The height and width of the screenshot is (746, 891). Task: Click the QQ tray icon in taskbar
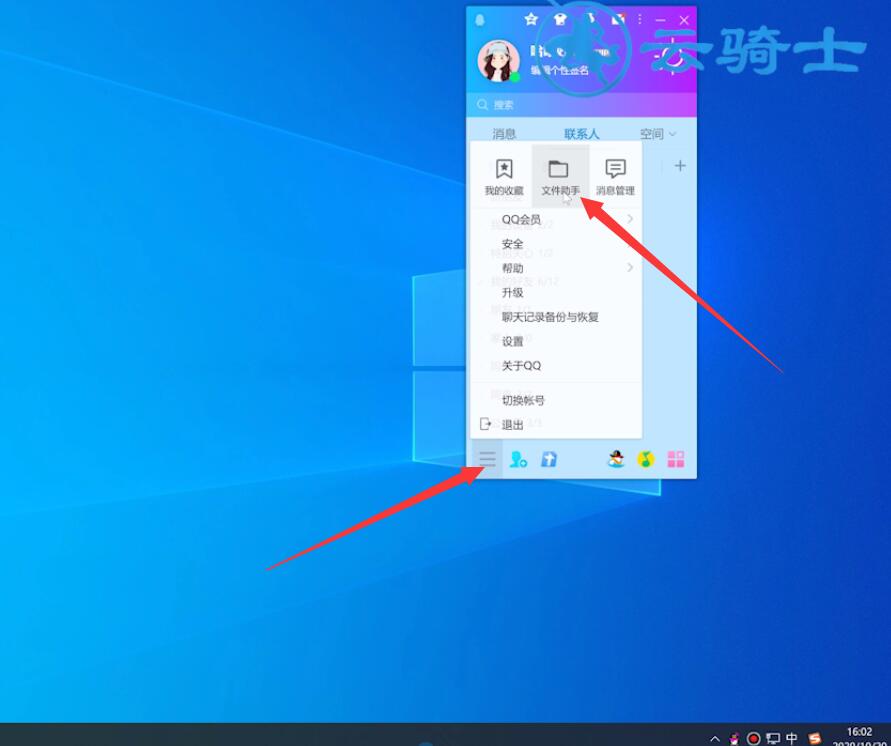(734, 739)
